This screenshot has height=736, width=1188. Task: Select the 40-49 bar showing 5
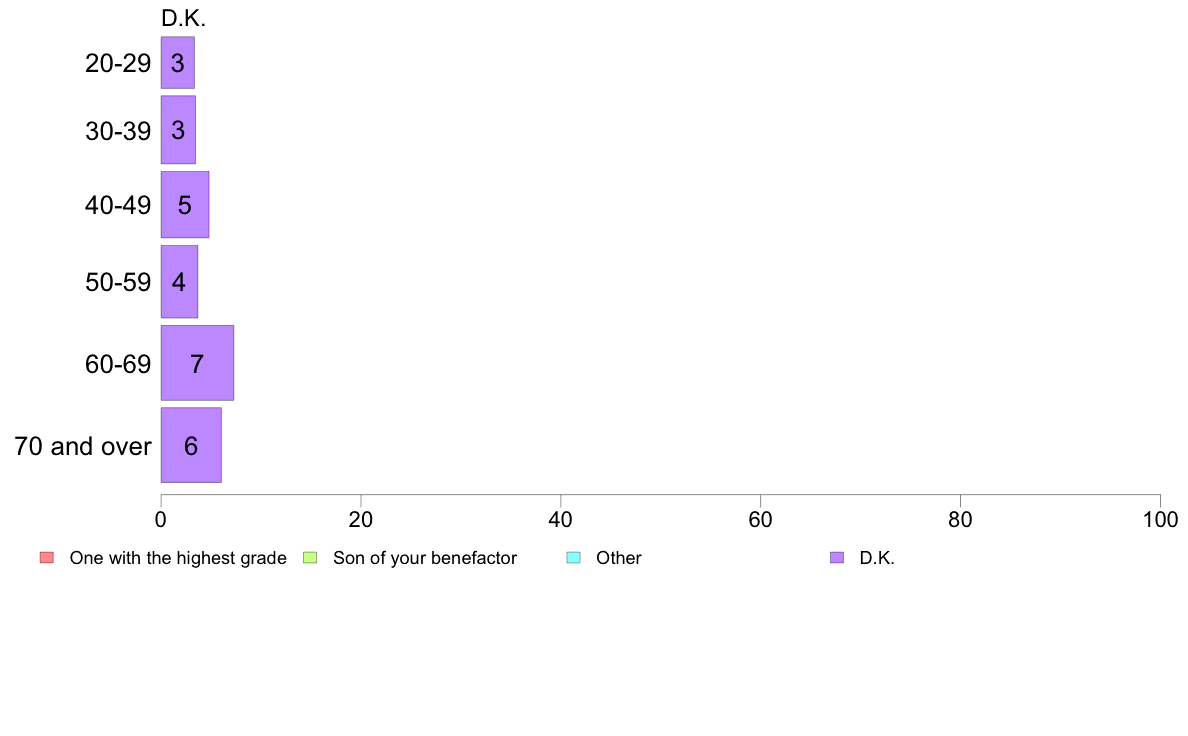click(x=185, y=205)
